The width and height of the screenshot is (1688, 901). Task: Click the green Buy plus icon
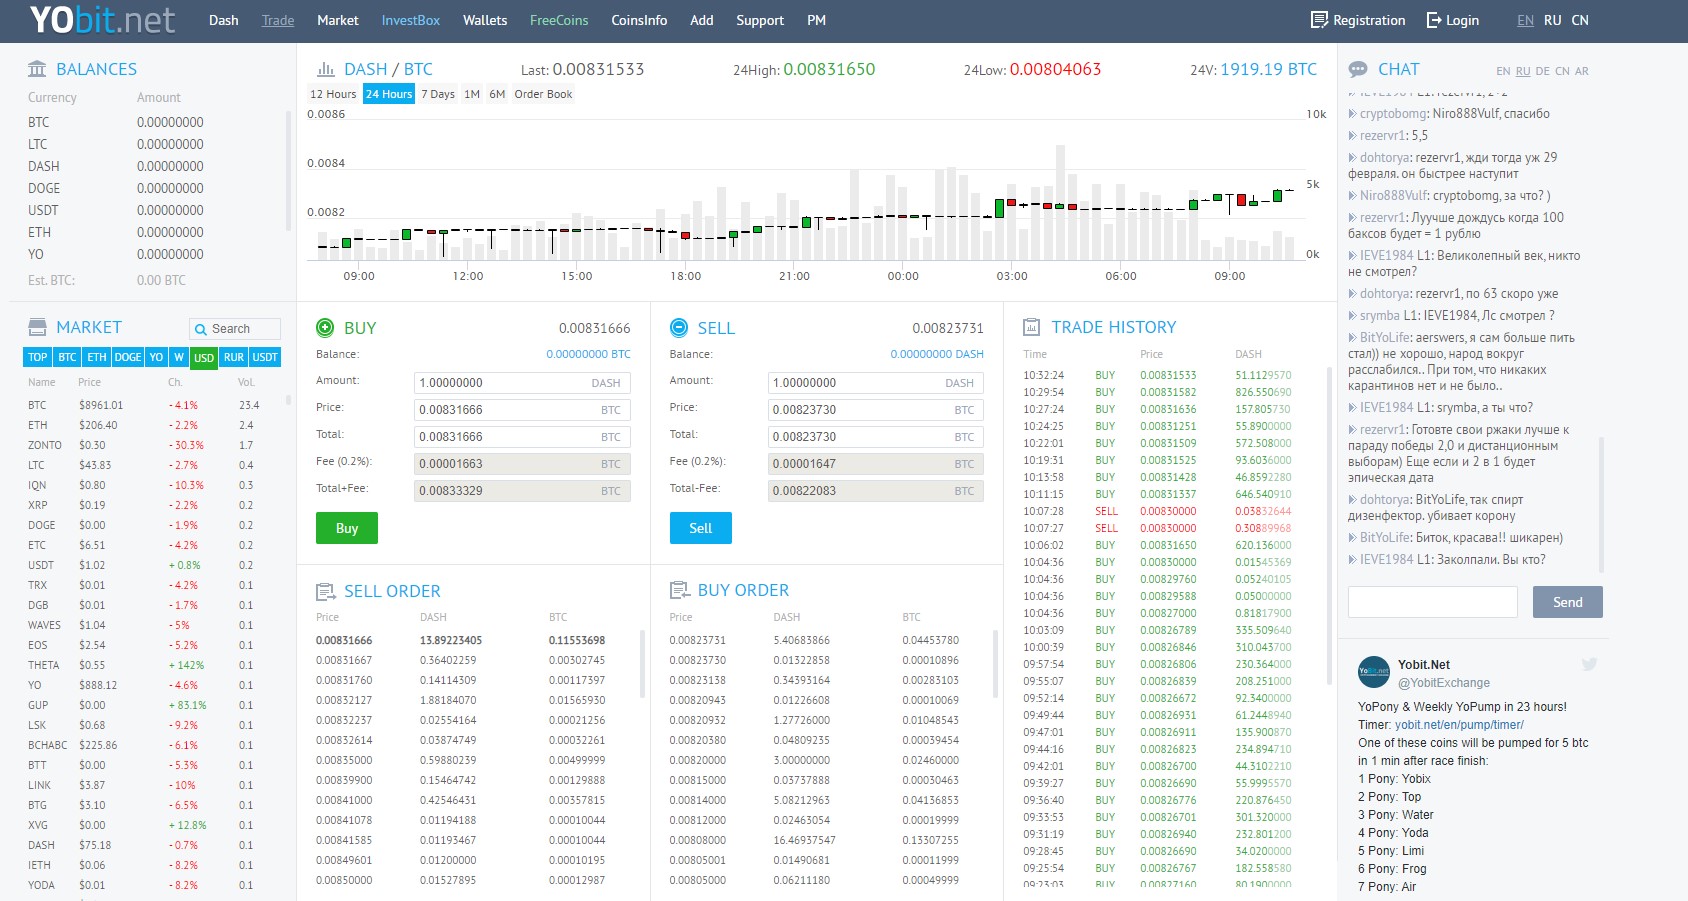[x=325, y=327]
